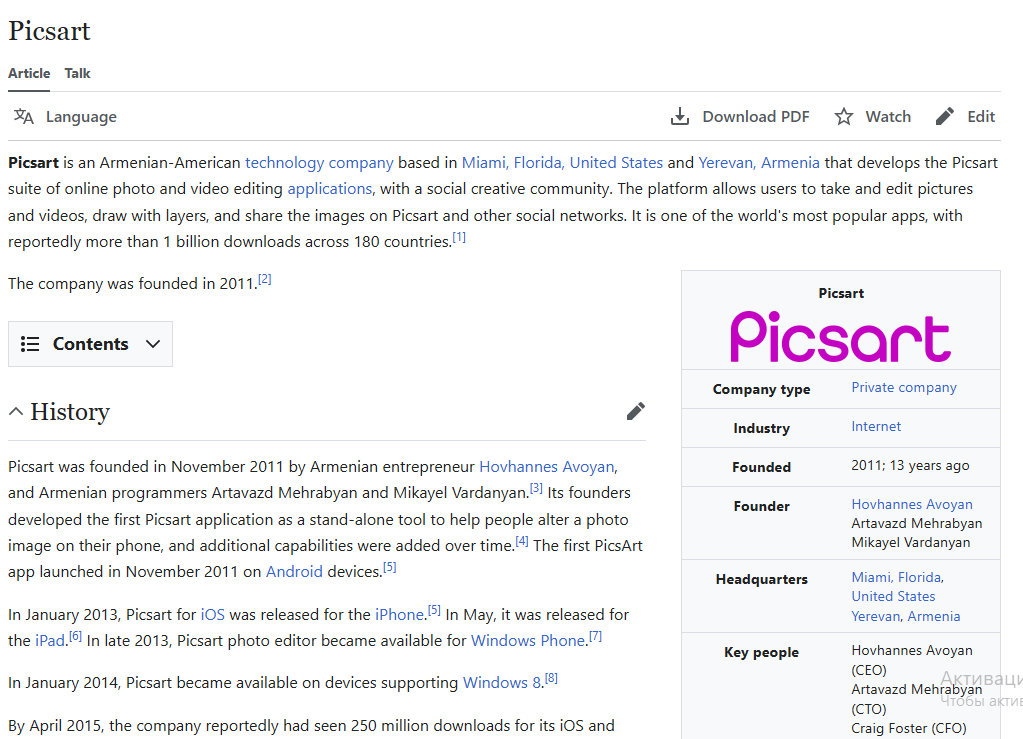
Task: Expand the Contents dropdown chevron
Action: click(153, 344)
